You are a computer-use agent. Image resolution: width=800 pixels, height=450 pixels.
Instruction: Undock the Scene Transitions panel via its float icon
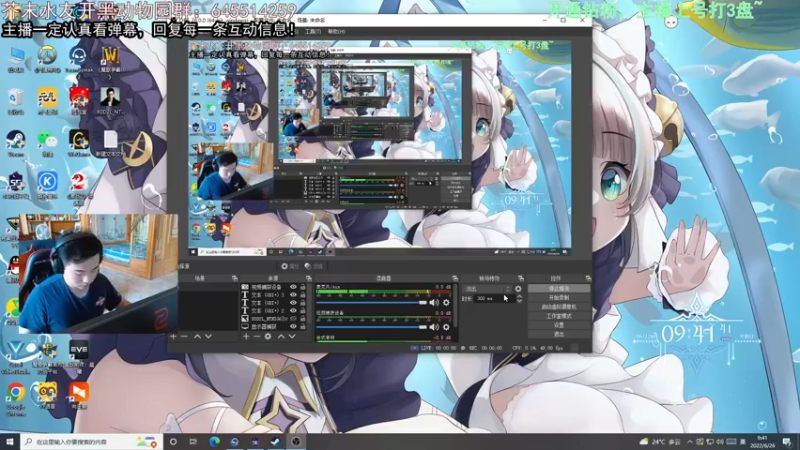click(521, 279)
